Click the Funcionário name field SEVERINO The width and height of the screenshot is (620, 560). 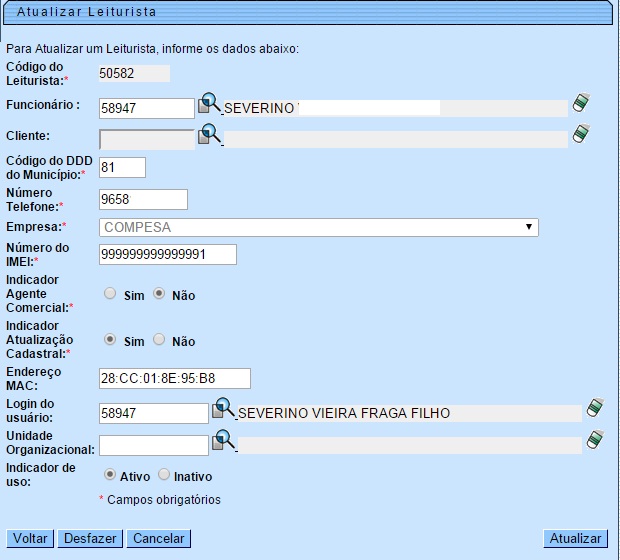click(396, 108)
